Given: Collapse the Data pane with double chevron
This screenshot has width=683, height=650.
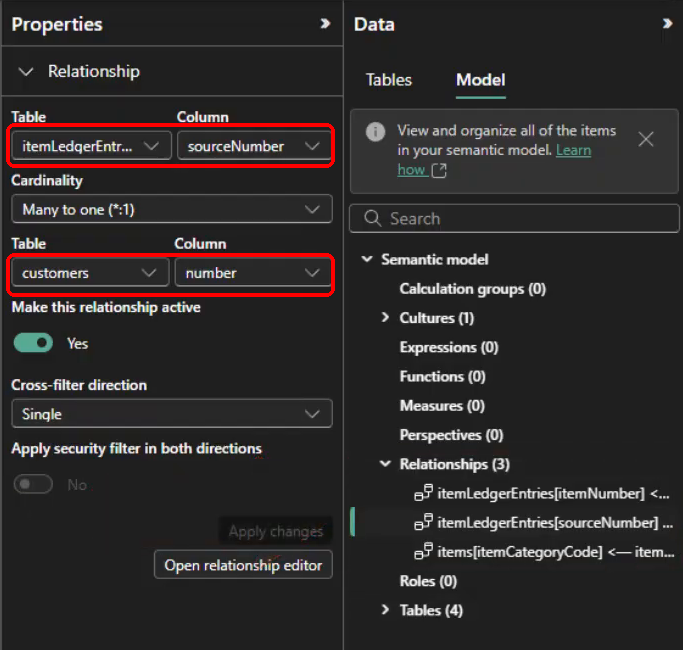Looking at the screenshot, I should point(667,24).
